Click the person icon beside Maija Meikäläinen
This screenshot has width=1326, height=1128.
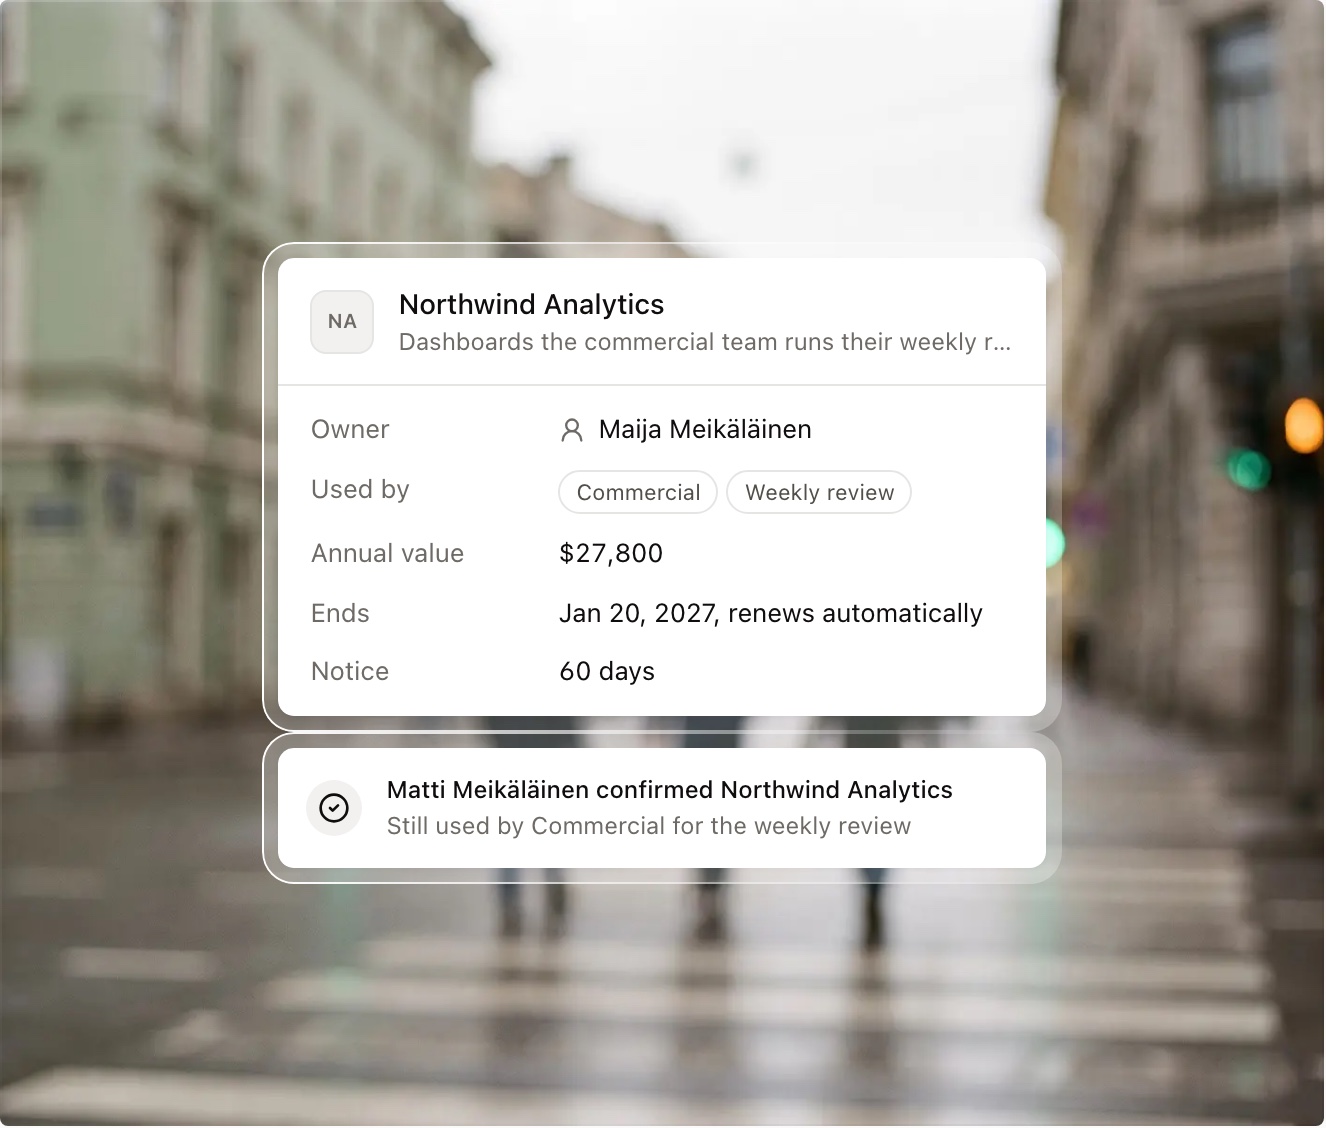[x=572, y=430]
